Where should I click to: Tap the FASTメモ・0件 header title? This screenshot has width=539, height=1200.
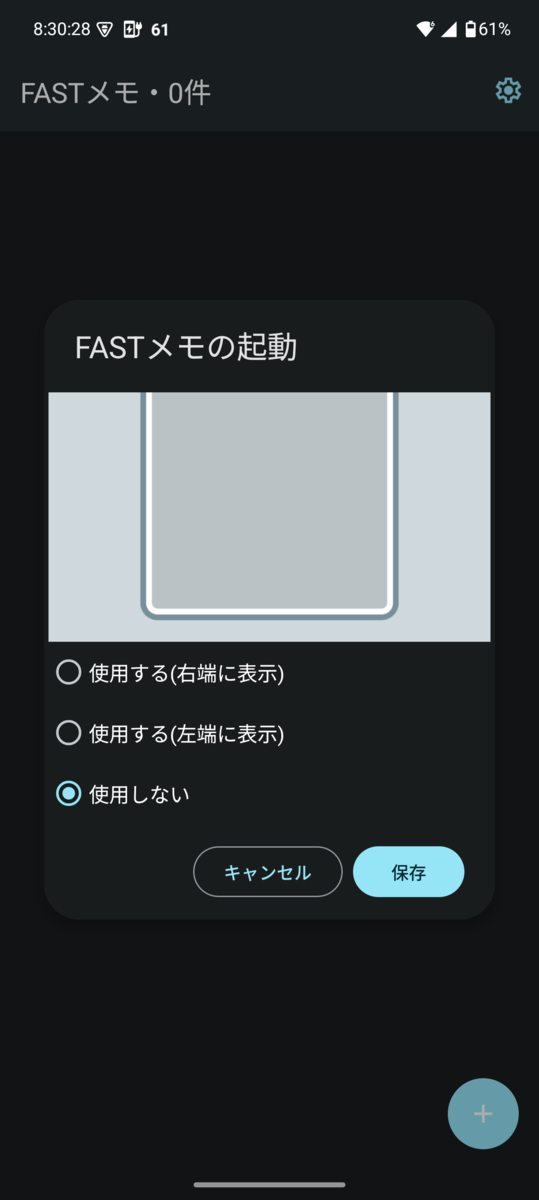(116, 92)
